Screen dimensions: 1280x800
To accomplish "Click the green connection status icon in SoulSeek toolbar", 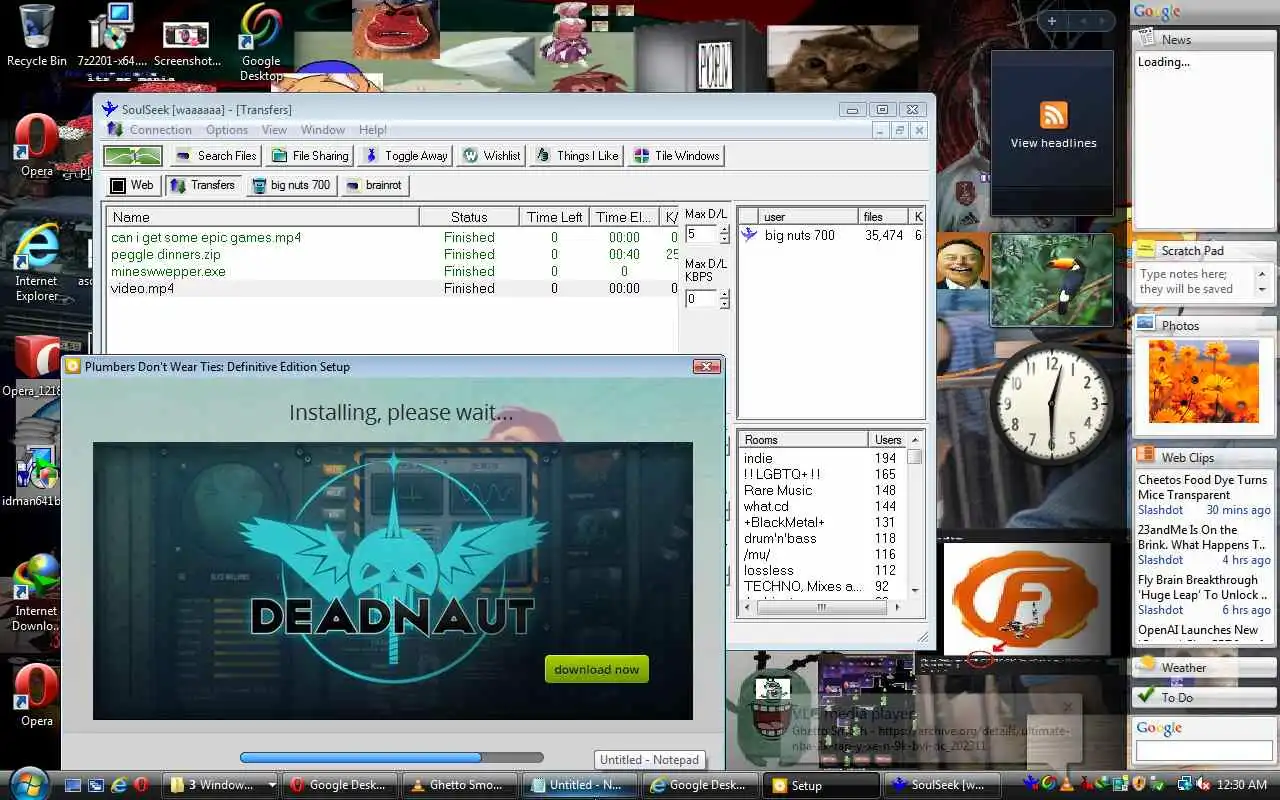I will 133,156.
